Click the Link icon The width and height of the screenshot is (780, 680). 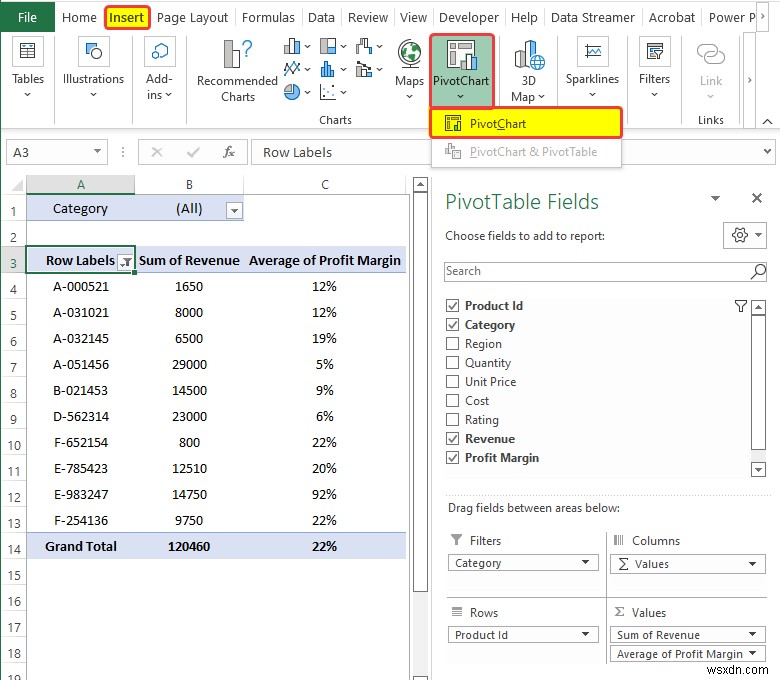[710, 55]
